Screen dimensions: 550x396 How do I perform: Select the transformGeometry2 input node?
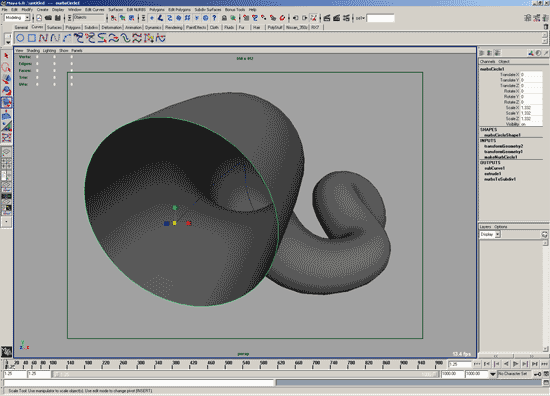[x=503, y=146]
